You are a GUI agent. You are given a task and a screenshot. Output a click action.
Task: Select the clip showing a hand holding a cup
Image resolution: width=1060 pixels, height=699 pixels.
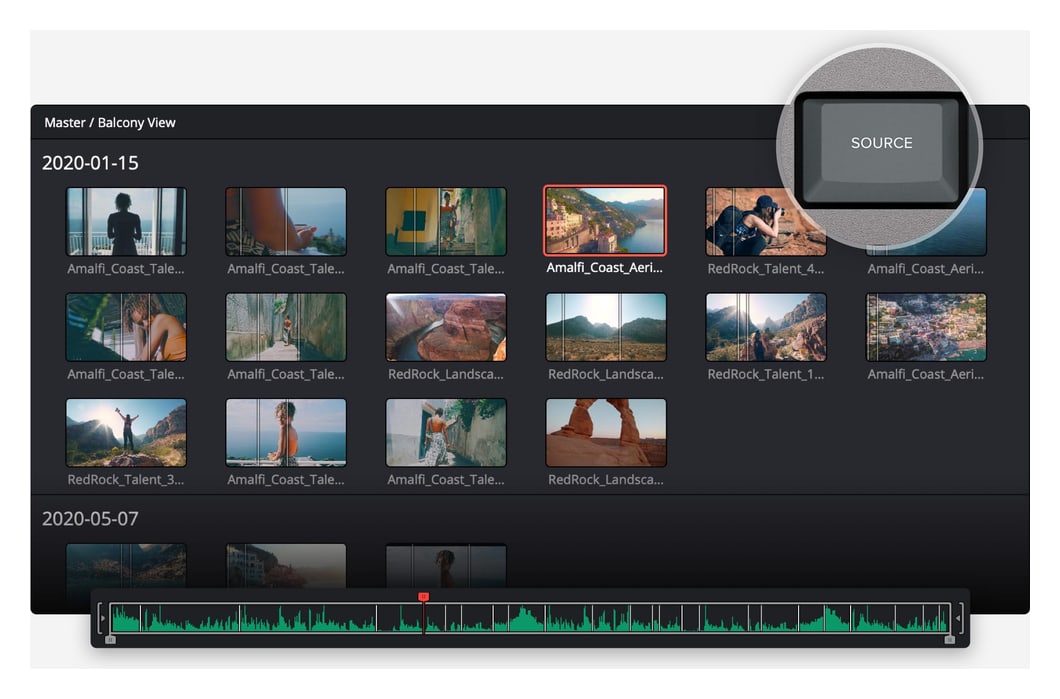coord(286,221)
